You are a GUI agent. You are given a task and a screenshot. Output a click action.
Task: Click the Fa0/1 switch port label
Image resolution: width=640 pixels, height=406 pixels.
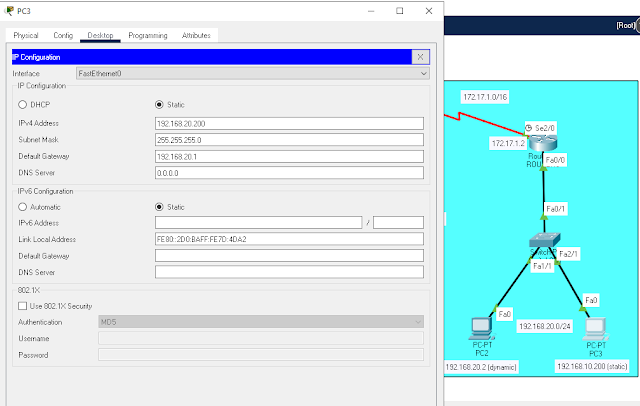pyautogui.click(x=556, y=209)
